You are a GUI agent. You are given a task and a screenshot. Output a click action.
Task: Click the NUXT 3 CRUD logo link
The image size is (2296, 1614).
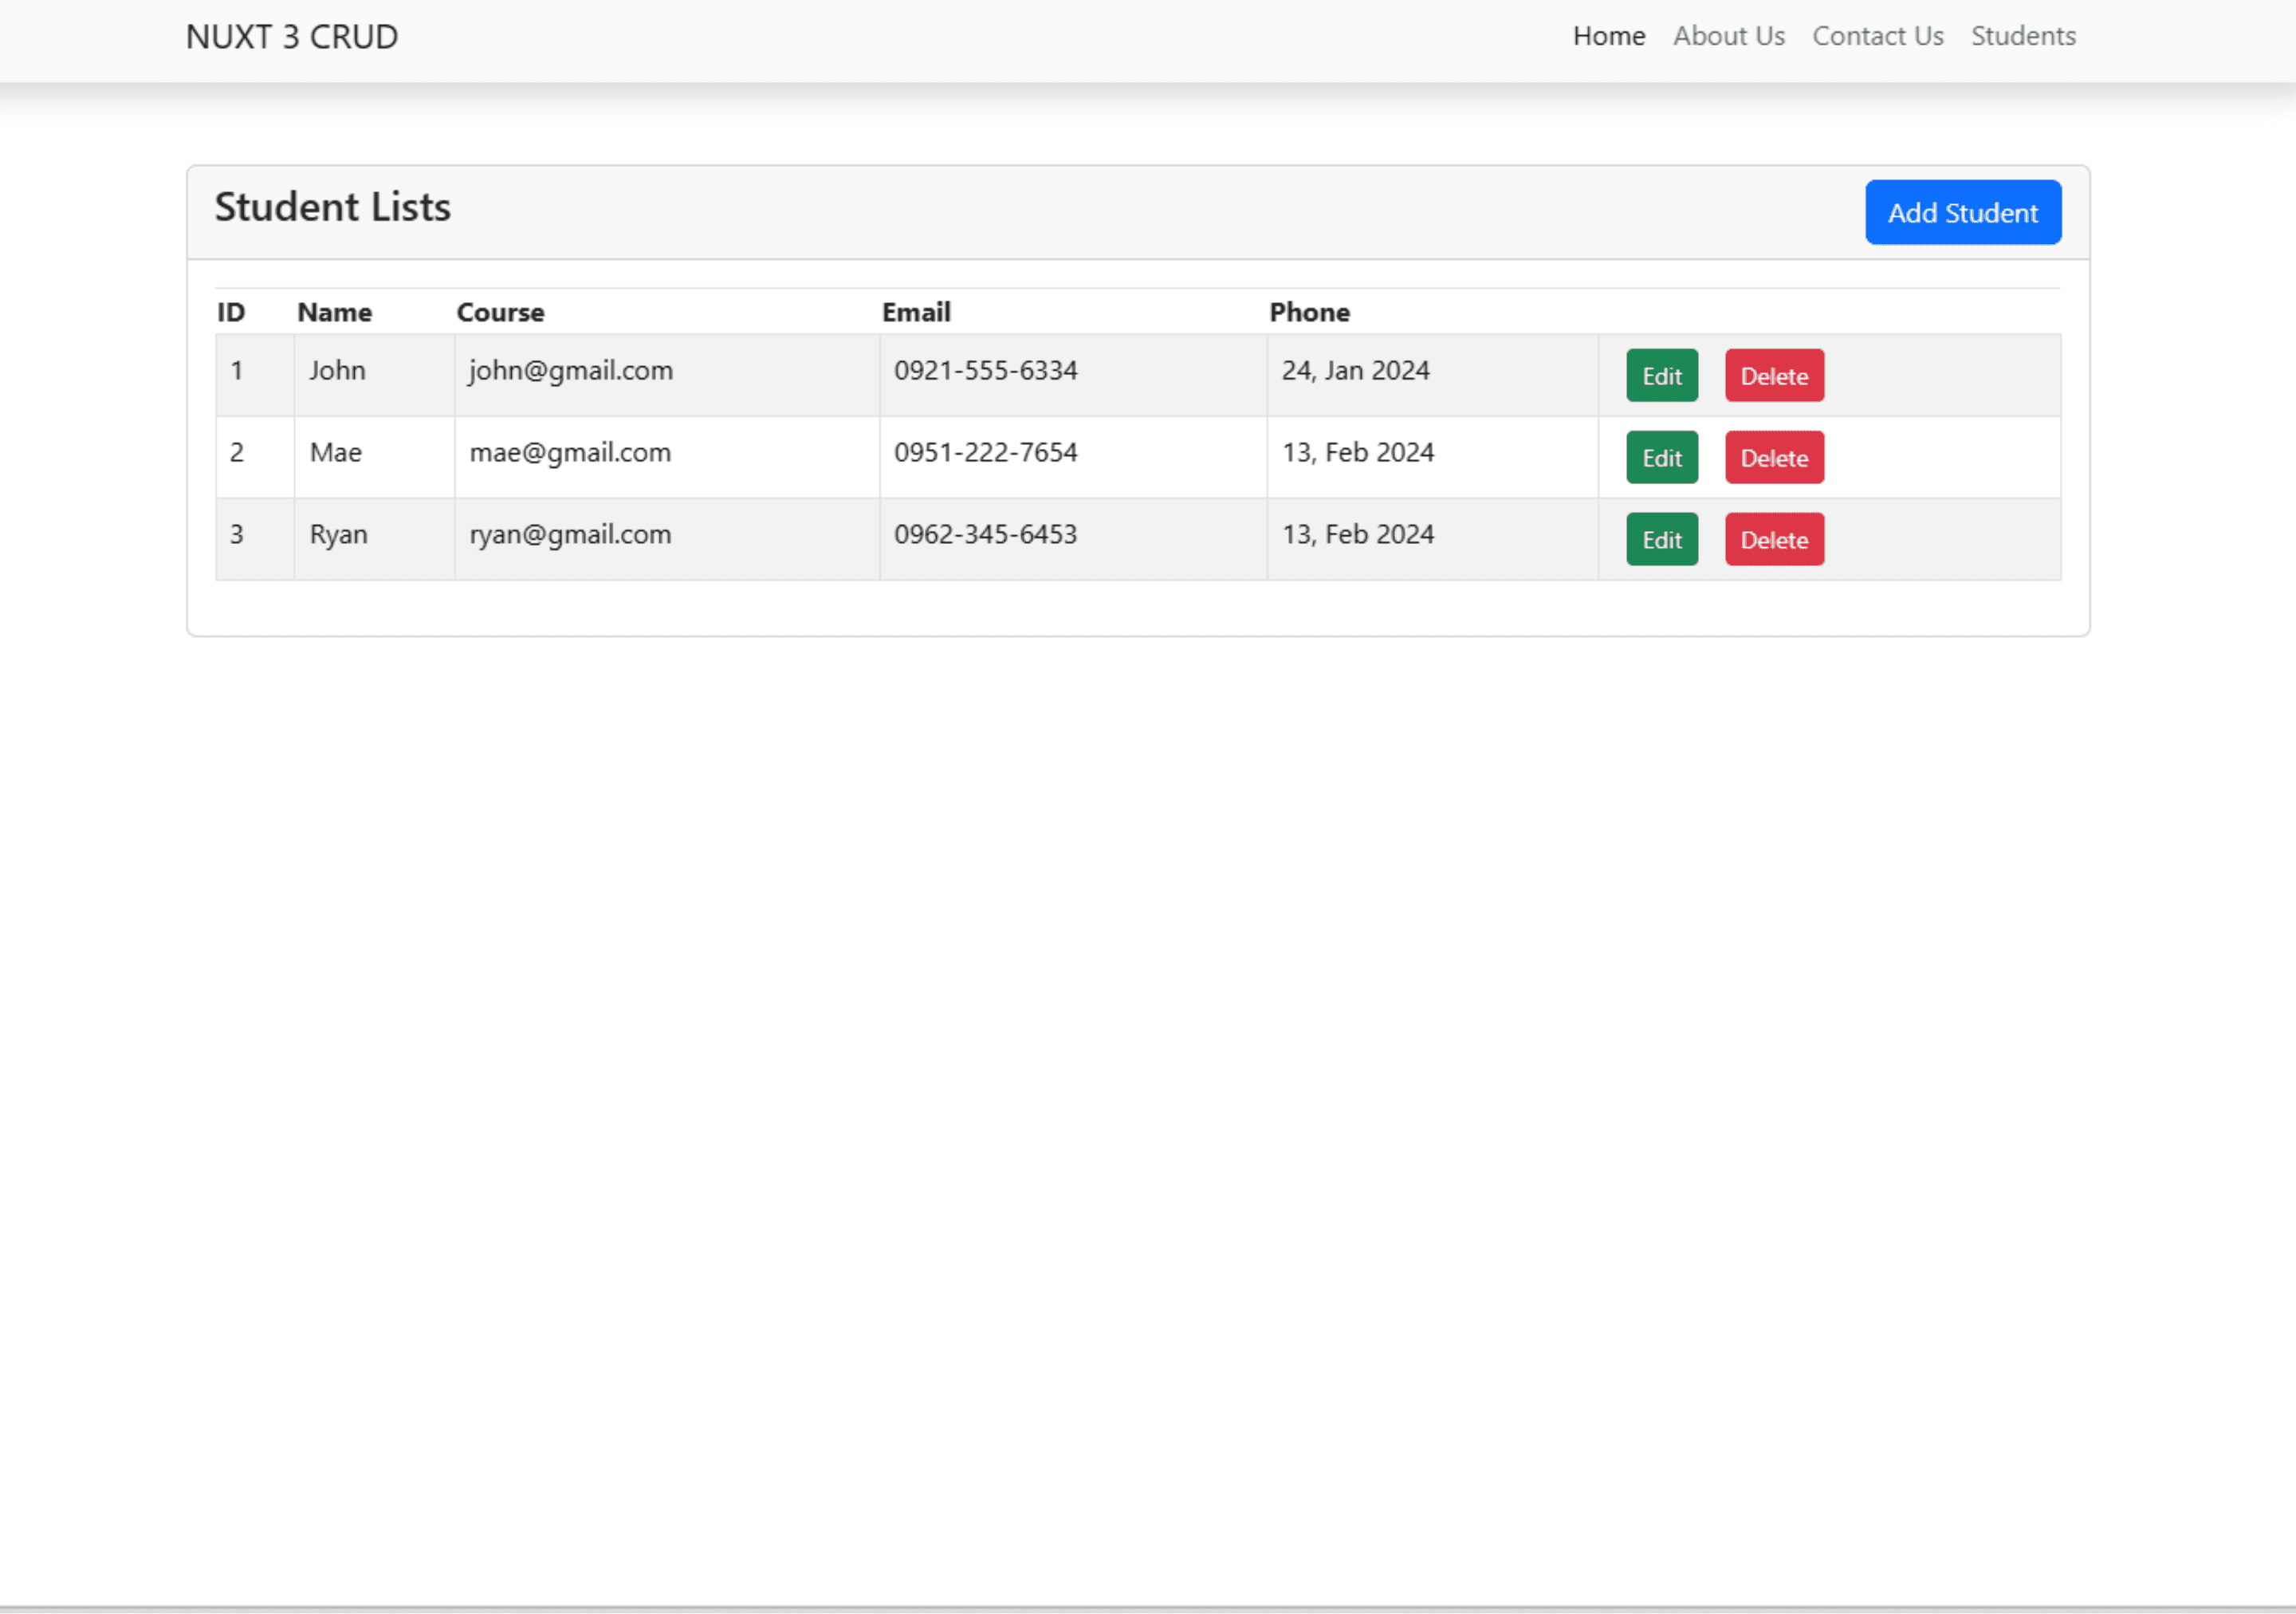(292, 35)
